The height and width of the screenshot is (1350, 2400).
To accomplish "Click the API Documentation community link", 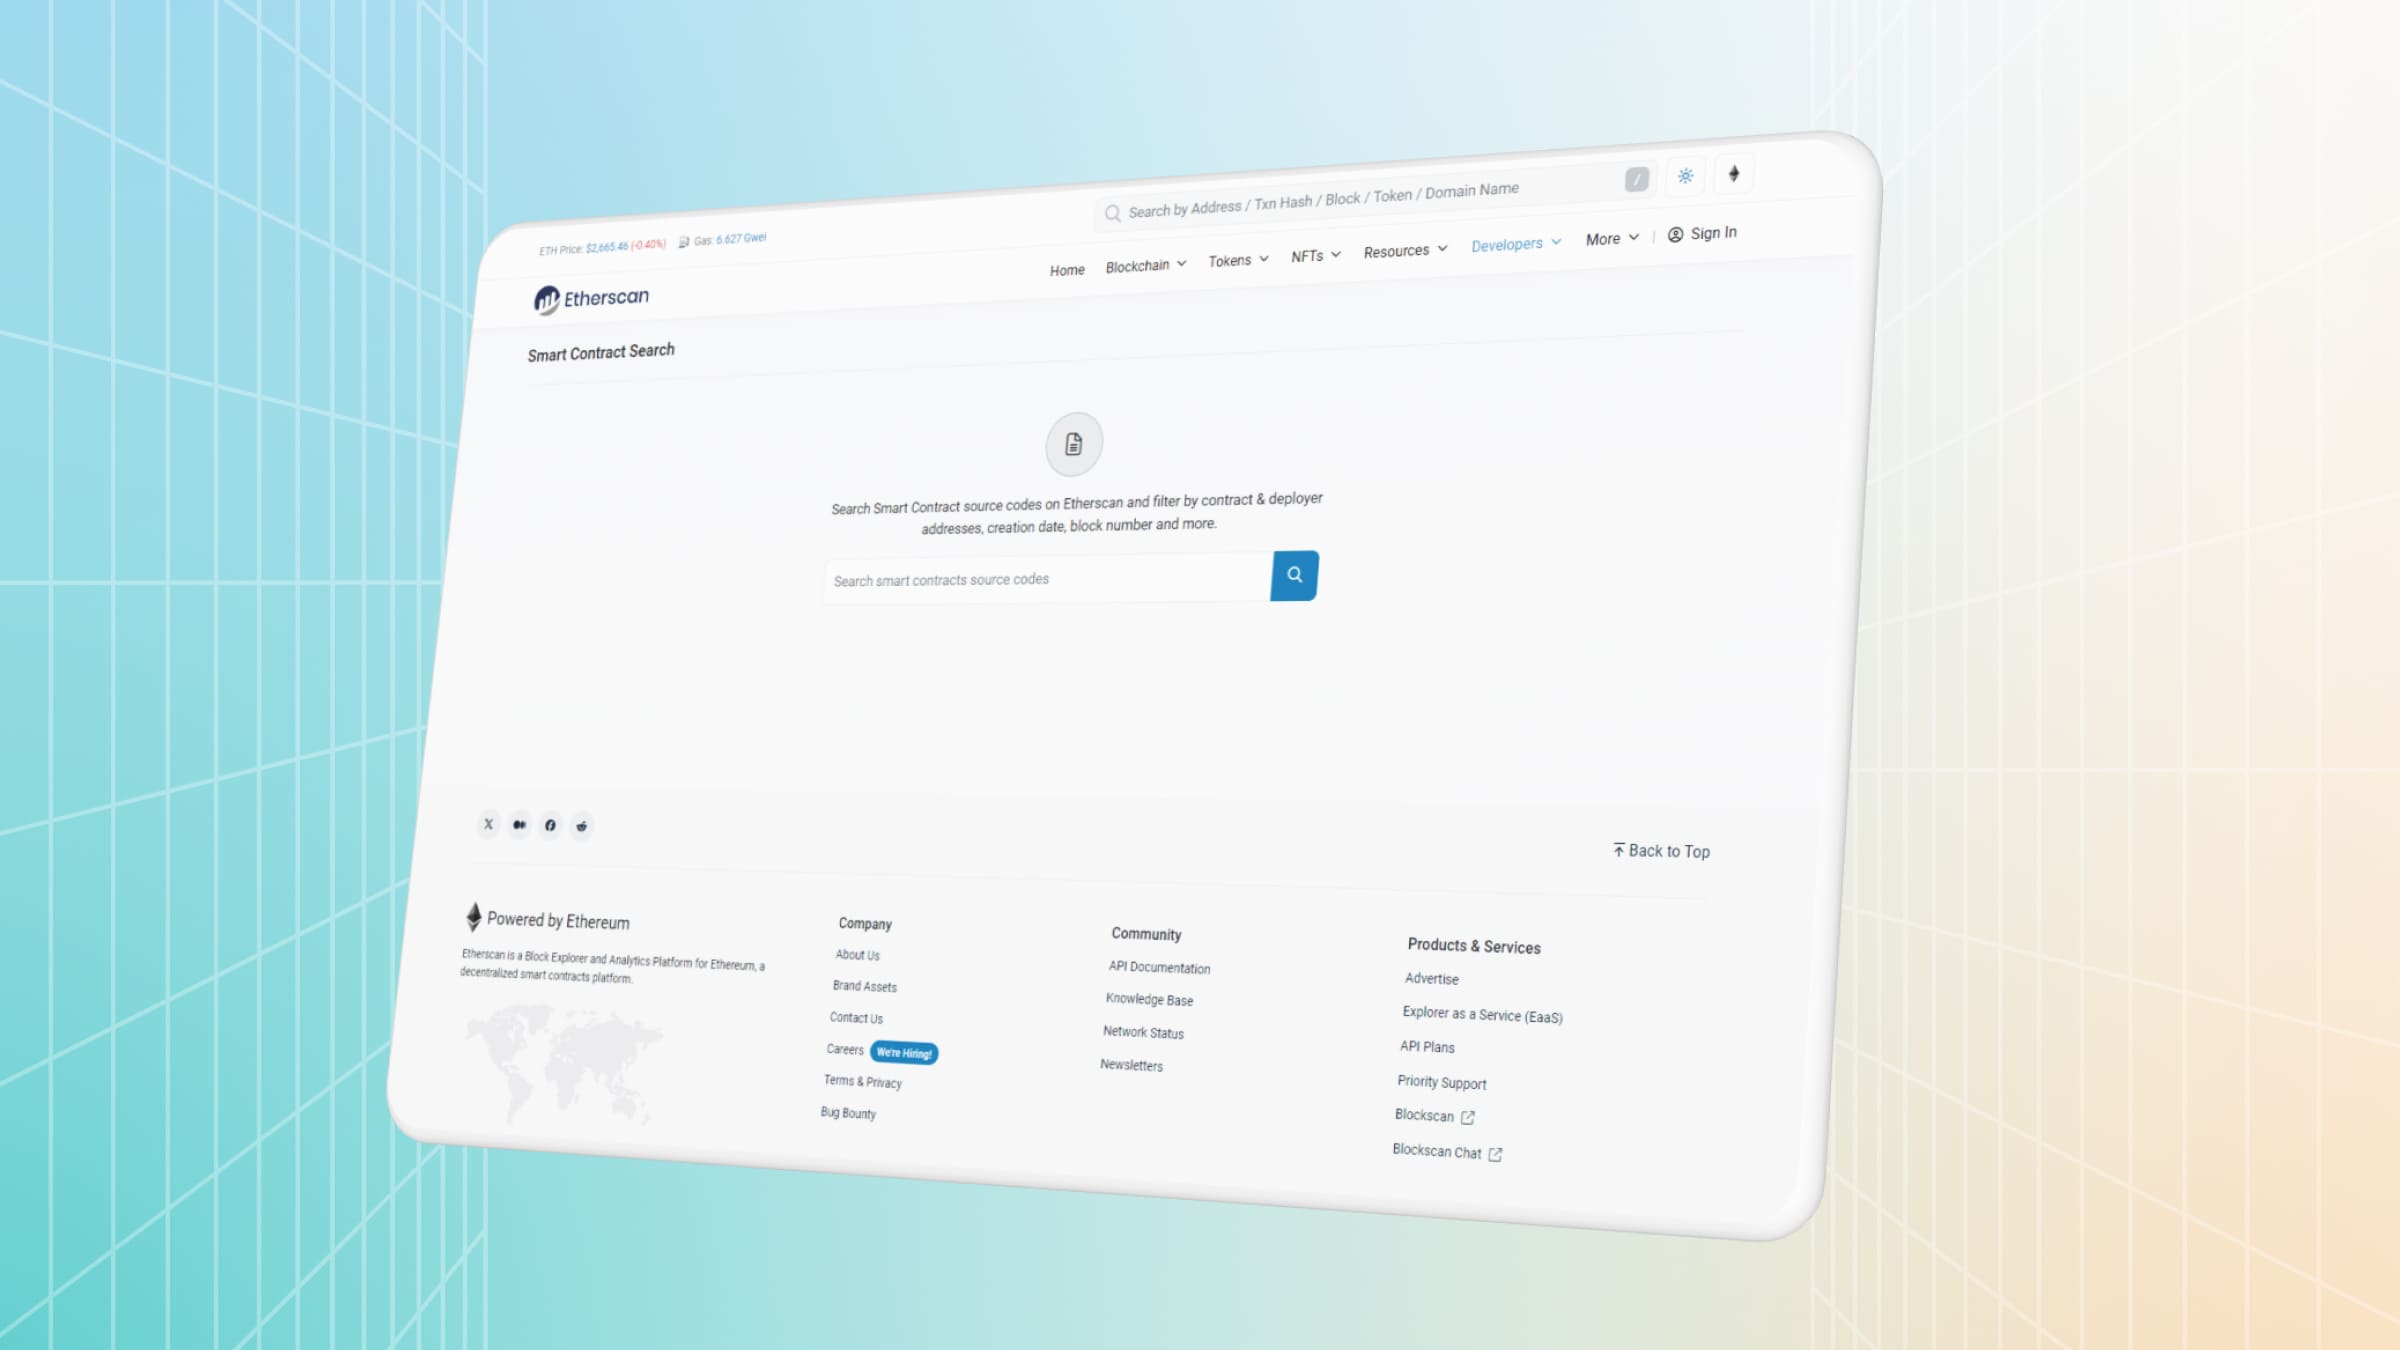I will tap(1157, 968).
